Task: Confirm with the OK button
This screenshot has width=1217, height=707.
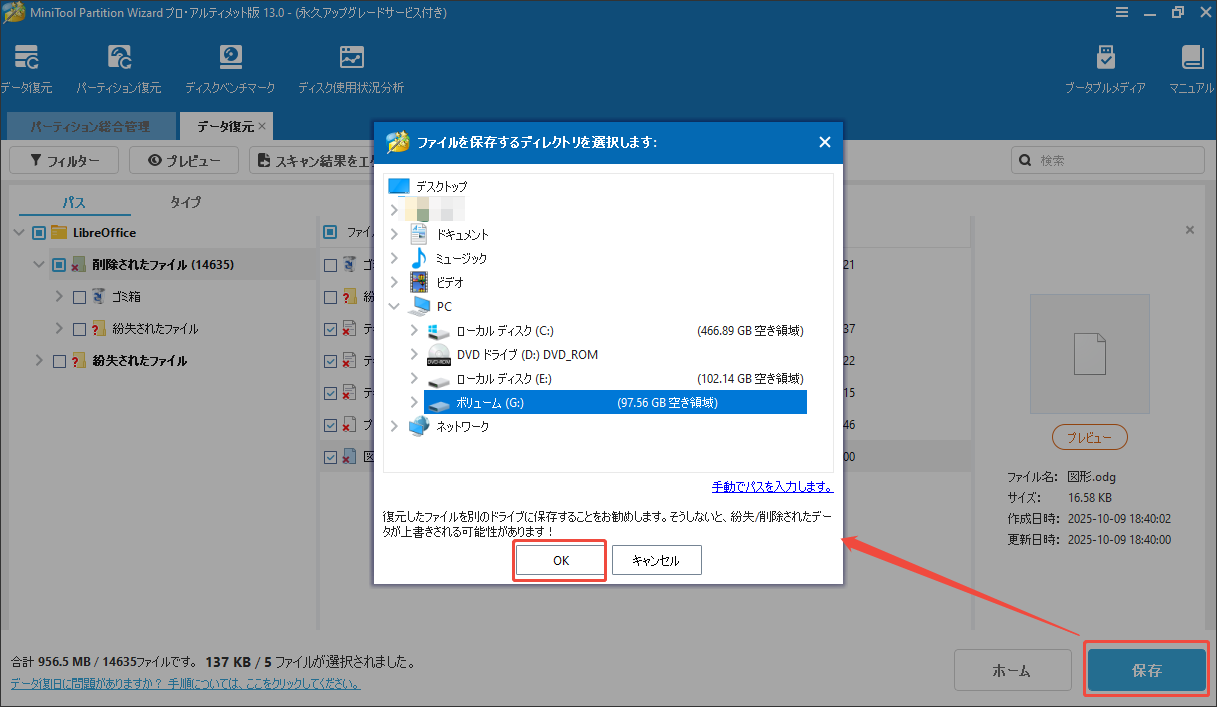Action: click(x=561, y=561)
